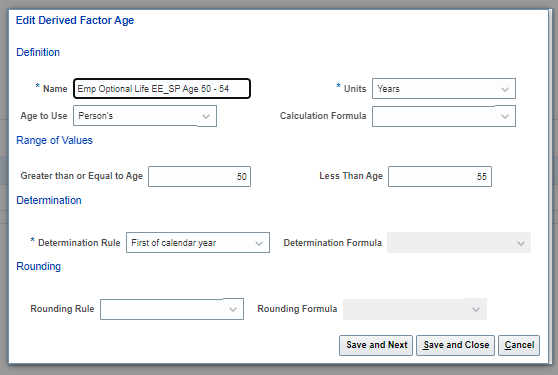Click the Save and Next button
Image resolution: width=558 pixels, height=375 pixels.
pyautogui.click(x=376, y=345)
